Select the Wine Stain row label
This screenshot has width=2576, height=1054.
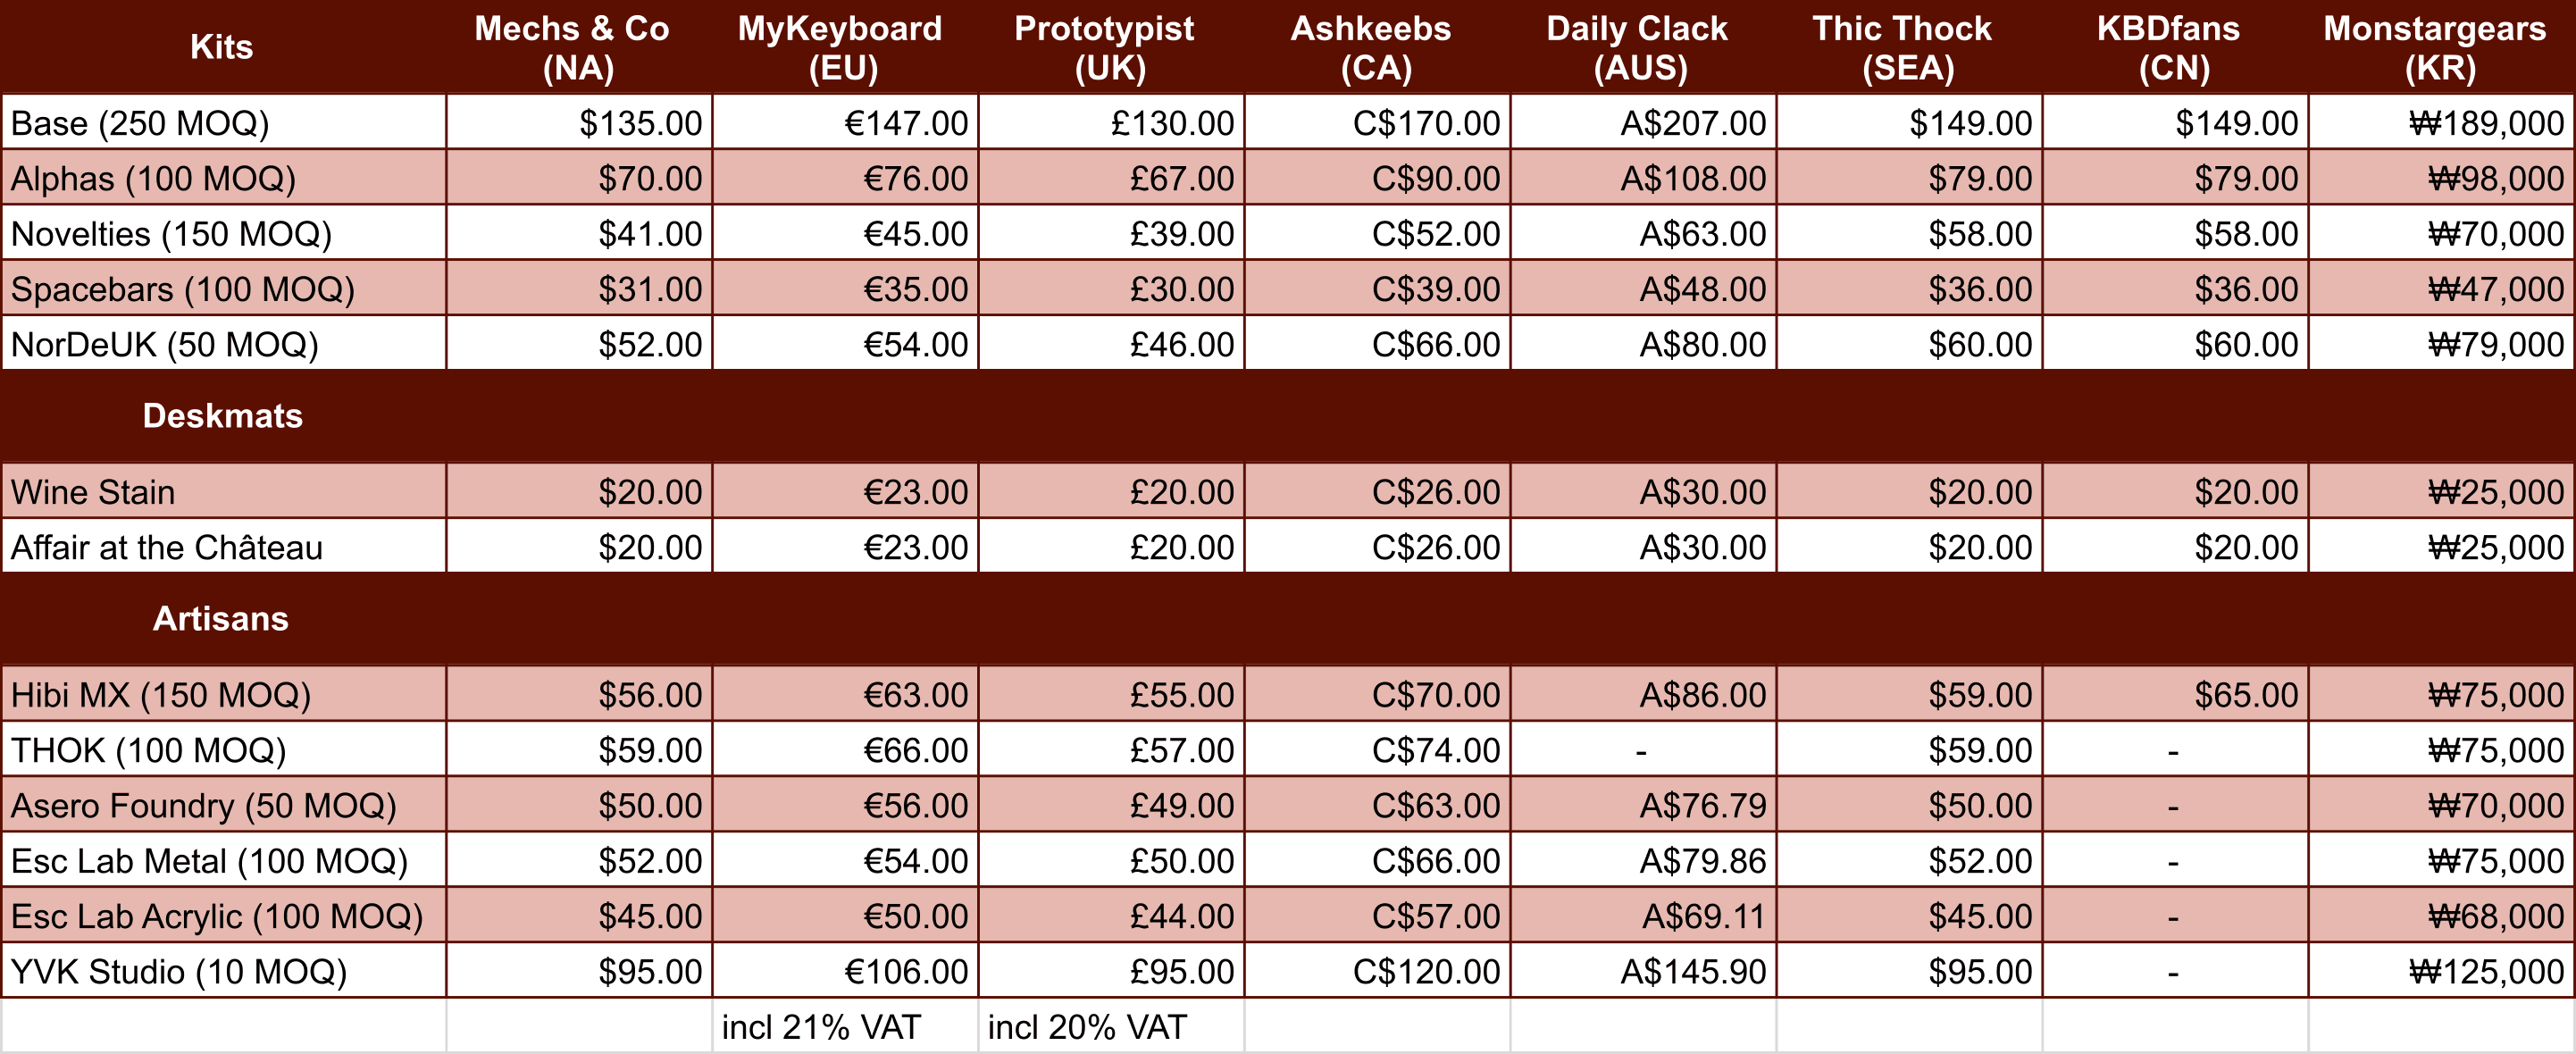pos(93,492)
